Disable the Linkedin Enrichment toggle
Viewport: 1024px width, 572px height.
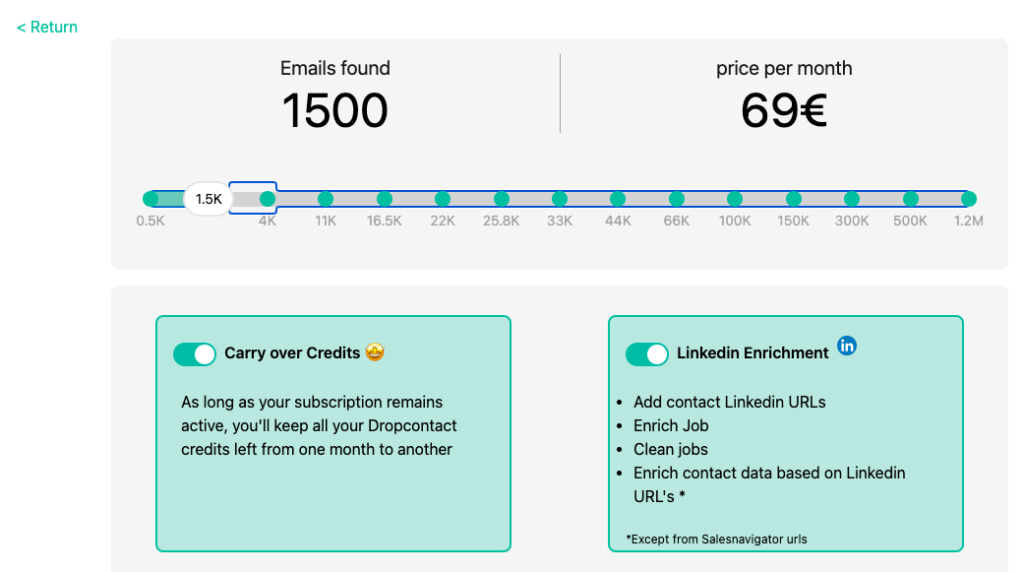click(x=647, y=354)
